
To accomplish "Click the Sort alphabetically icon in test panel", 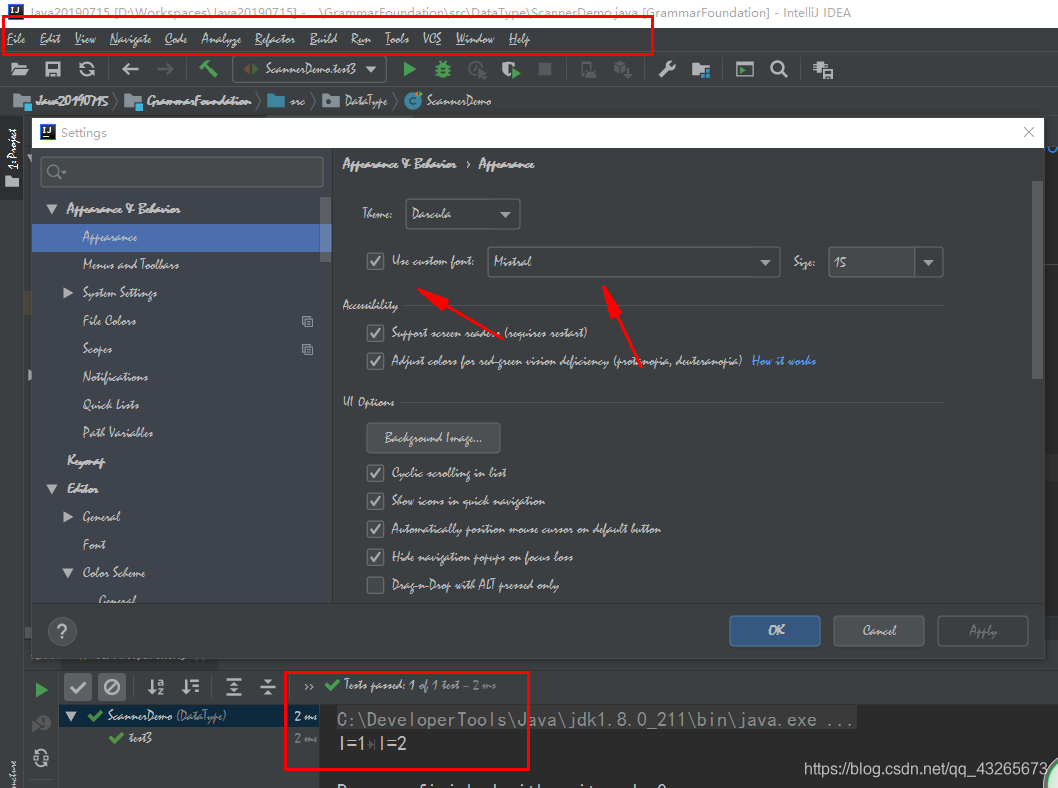I will 156,687.
